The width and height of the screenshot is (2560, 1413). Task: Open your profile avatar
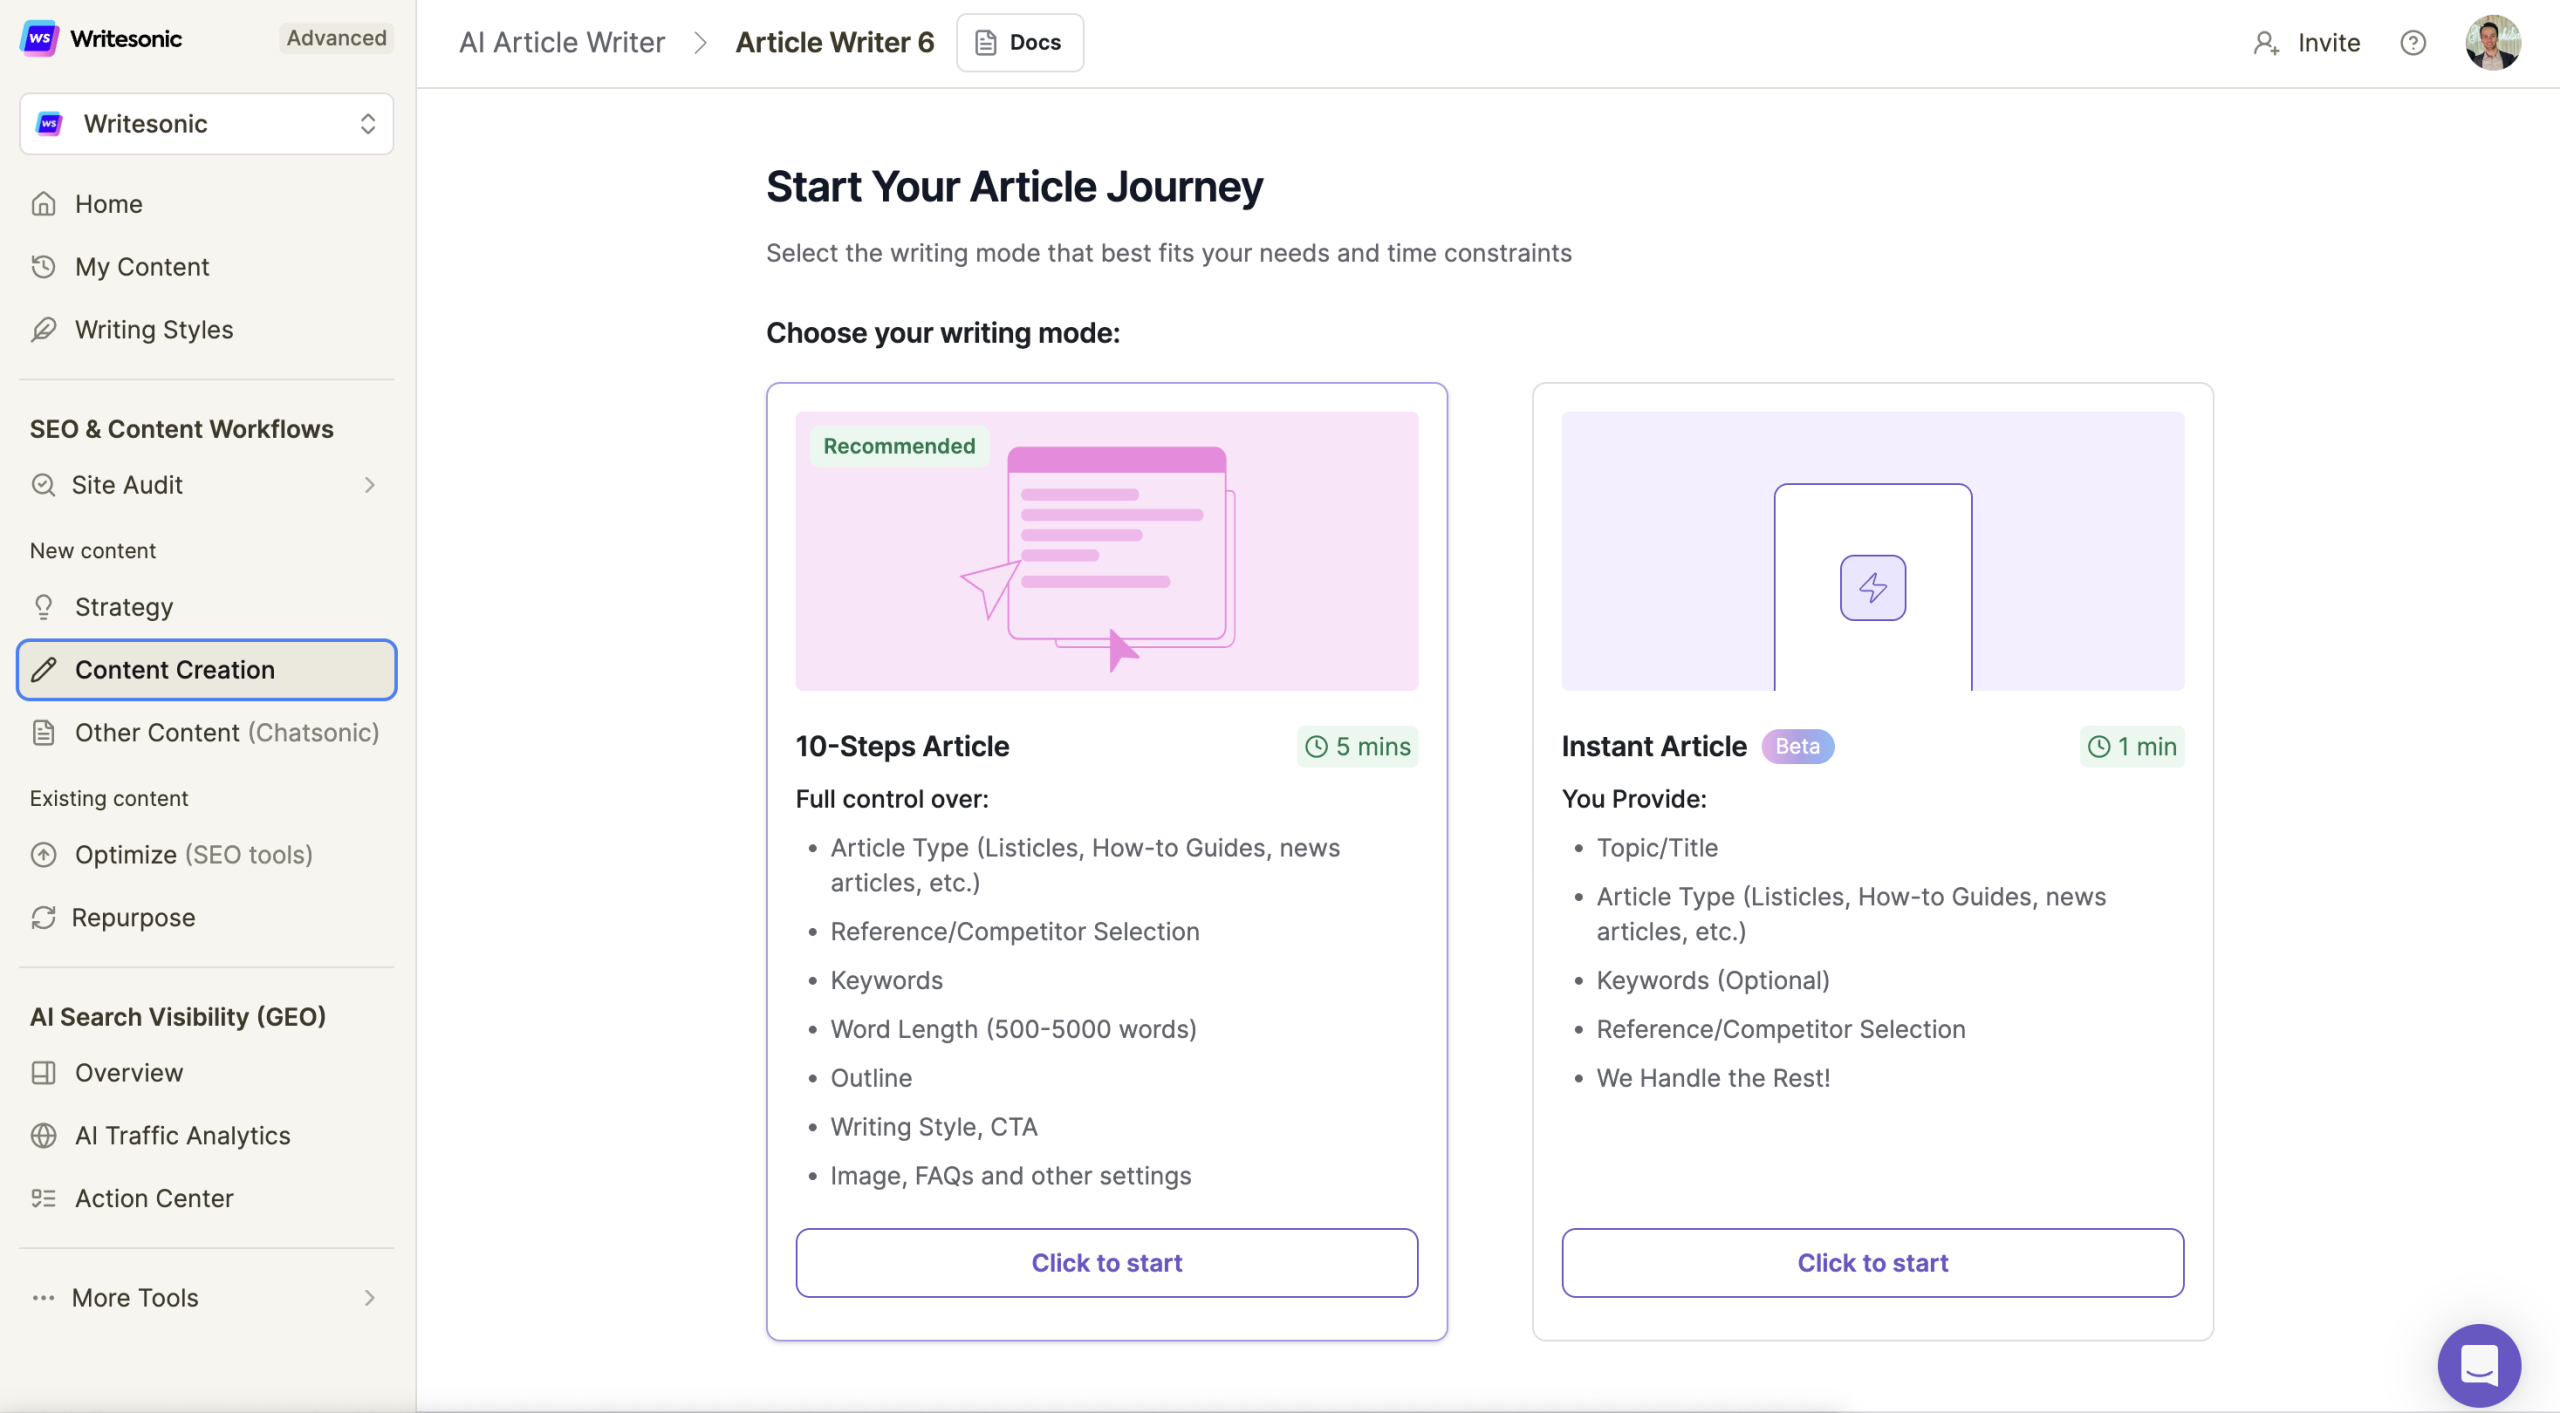click(x=2493, y=42)
